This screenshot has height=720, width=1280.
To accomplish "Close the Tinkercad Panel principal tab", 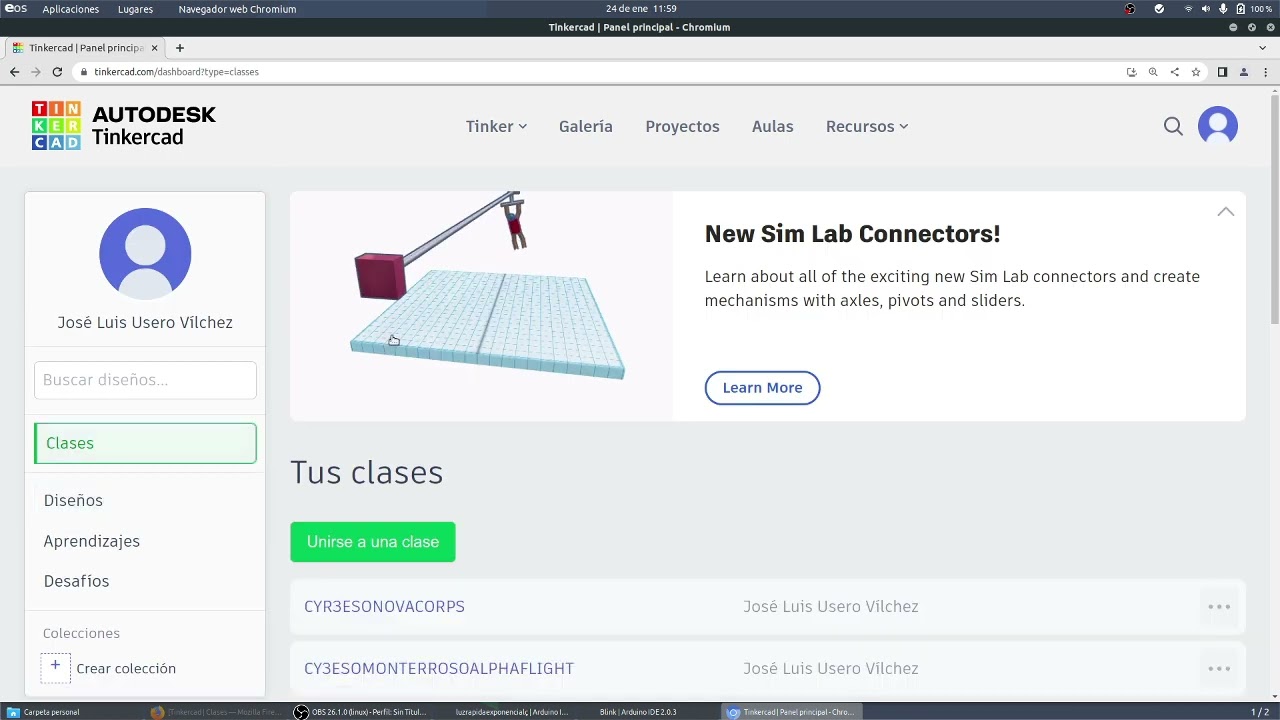I will [x=154, y=48].
